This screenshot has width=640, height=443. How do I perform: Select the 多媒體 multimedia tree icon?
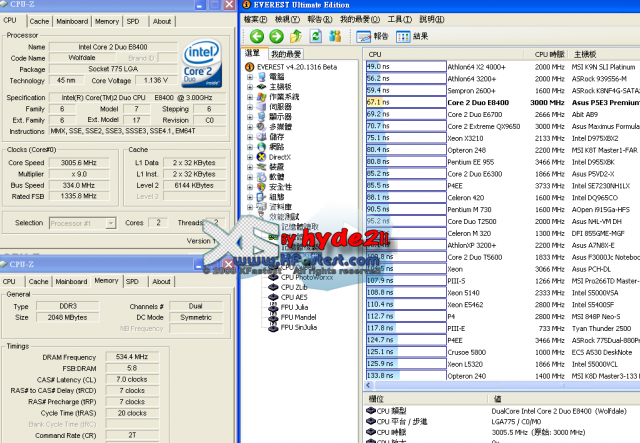[x=262, y=127]
